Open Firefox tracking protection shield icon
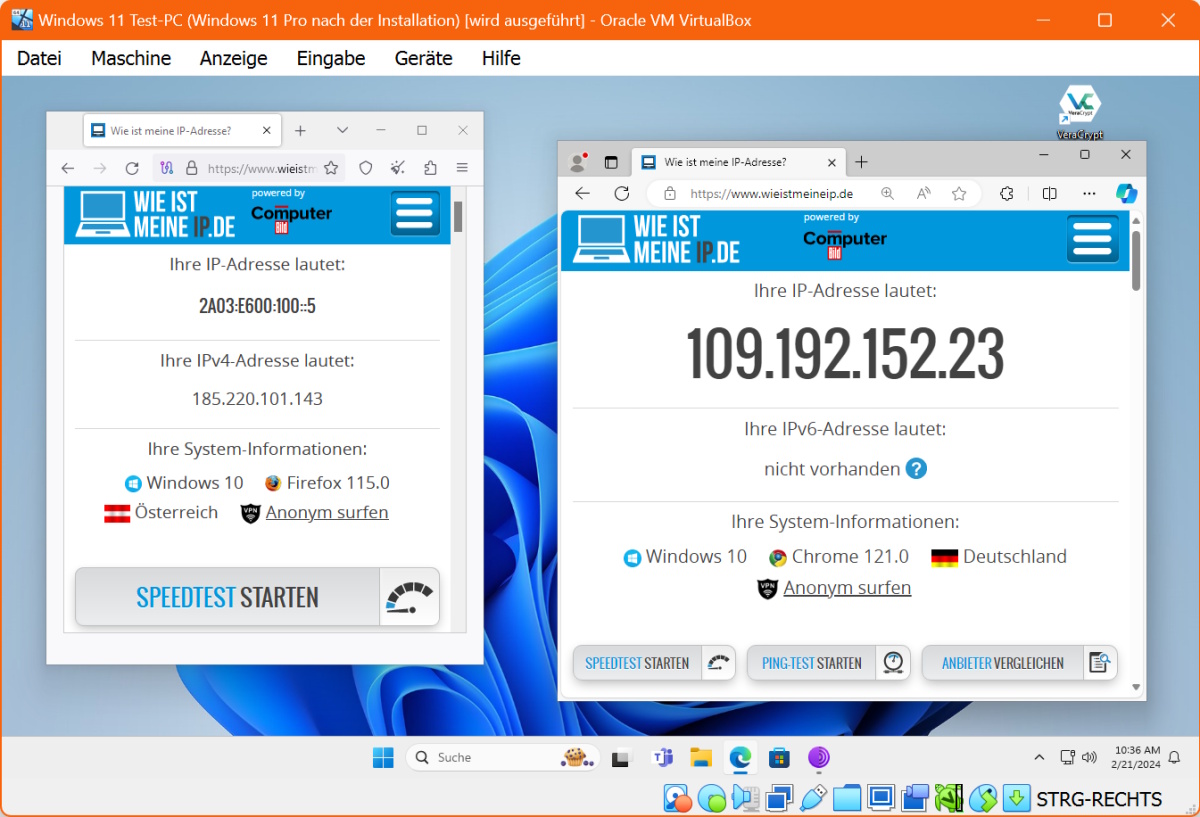Screen dimensions: 1200x817 pyautogui.click(x=366, y=168)
